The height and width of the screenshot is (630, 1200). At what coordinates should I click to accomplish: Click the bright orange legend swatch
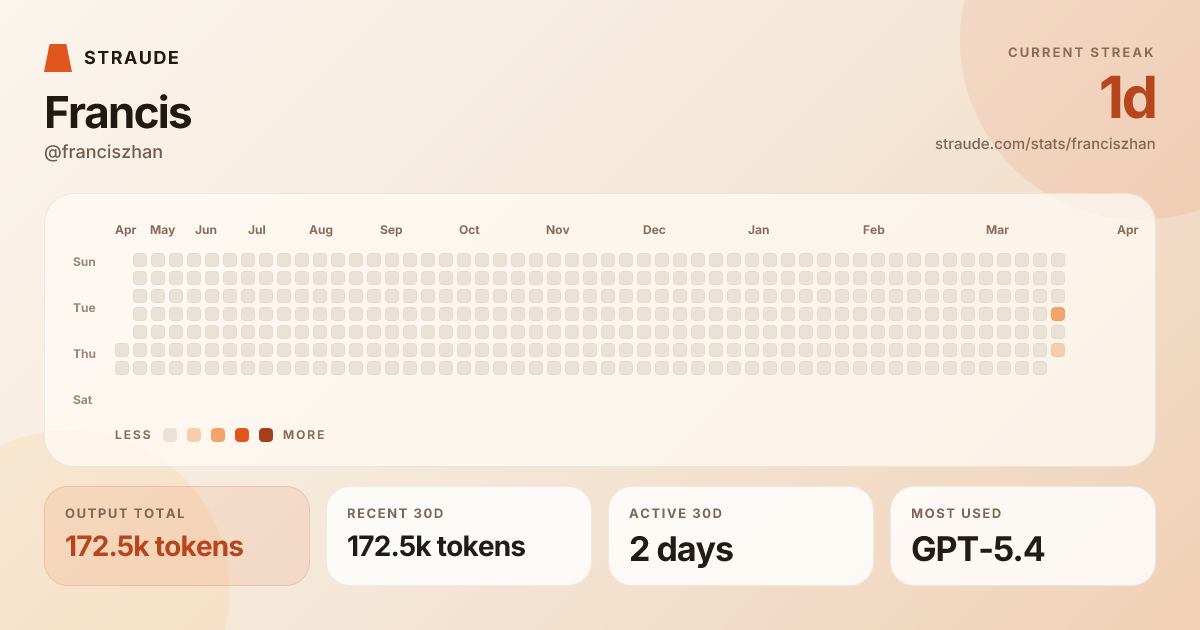click(242, 435)
